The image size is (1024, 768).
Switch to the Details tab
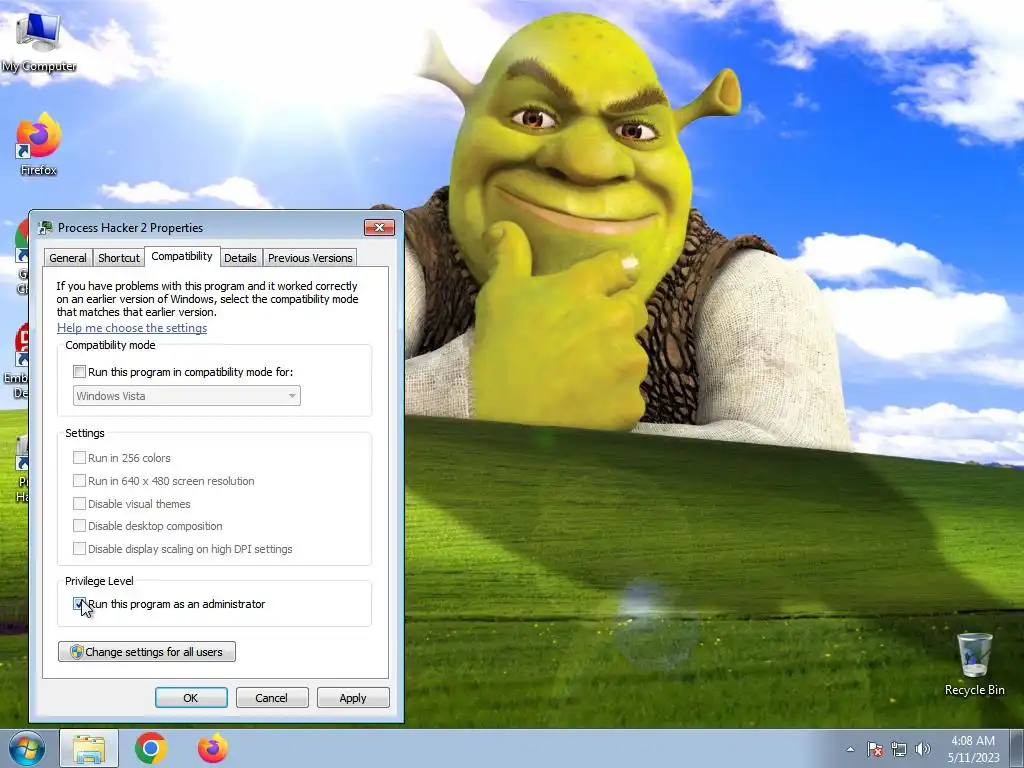tap(240, 258)
